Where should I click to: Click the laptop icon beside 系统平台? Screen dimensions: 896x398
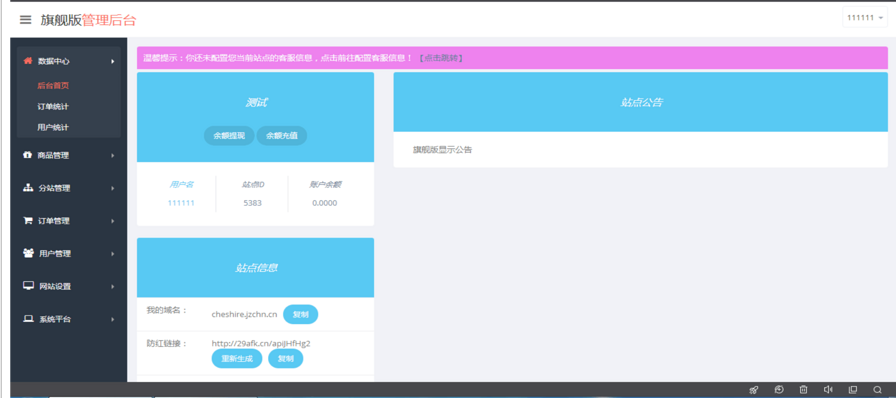(28, 319)
